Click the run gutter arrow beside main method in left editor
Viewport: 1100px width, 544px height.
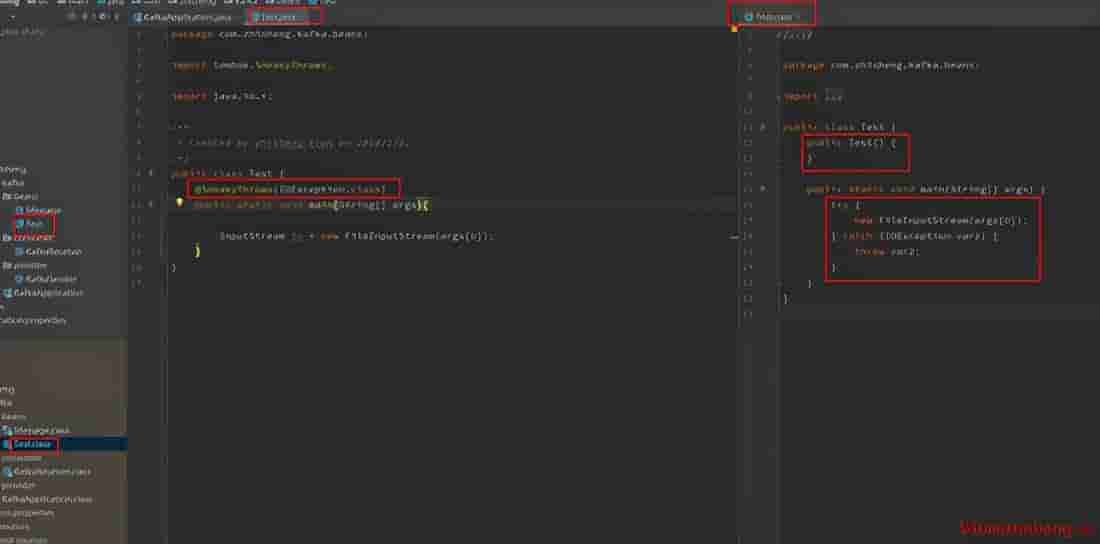[151, 204]
